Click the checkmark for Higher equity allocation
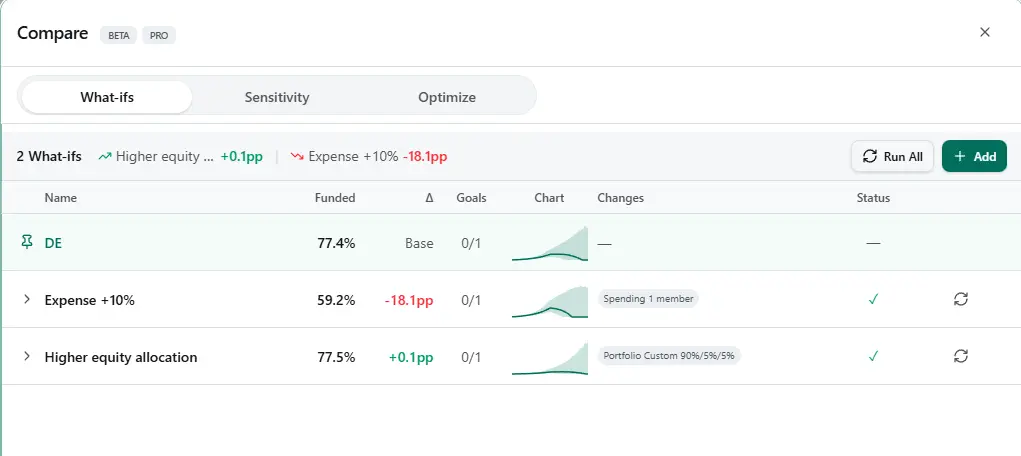The image size is (1021, 456). pos(873,356)
